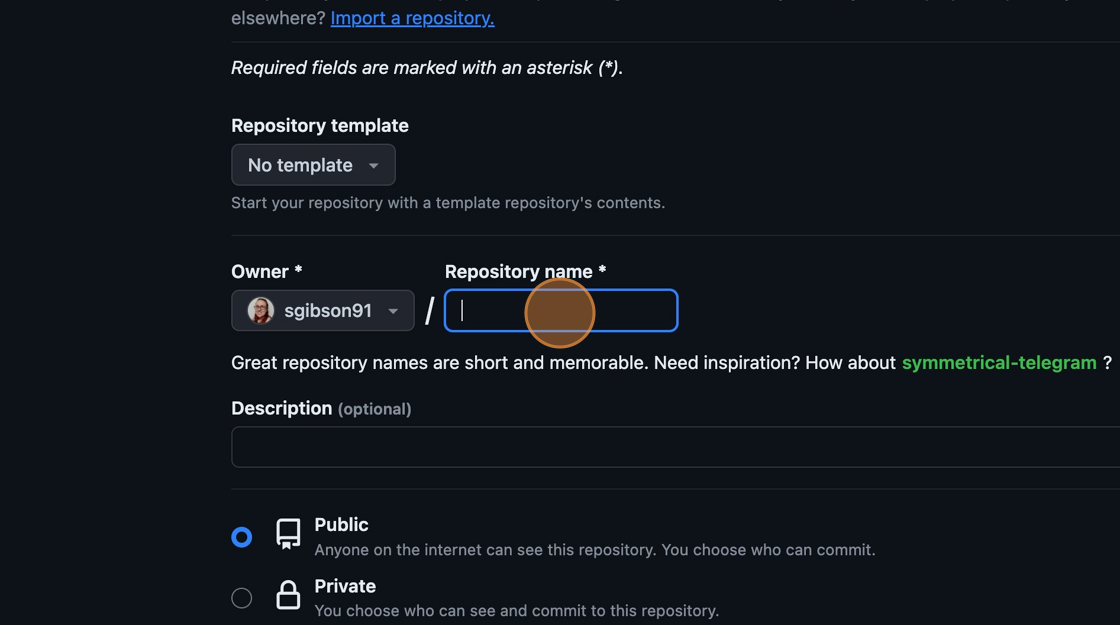The image size is (1120, 625).
Task: Use the suggested name symmetrical-telegram
Action: [x=998, y=362]
